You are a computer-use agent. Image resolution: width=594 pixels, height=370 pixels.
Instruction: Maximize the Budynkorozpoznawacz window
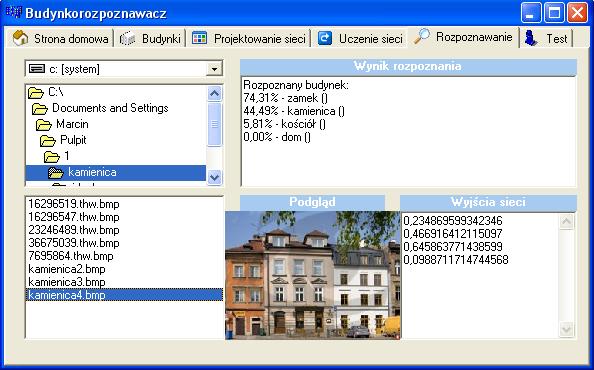pyautogui.click(x=554, y=13)
